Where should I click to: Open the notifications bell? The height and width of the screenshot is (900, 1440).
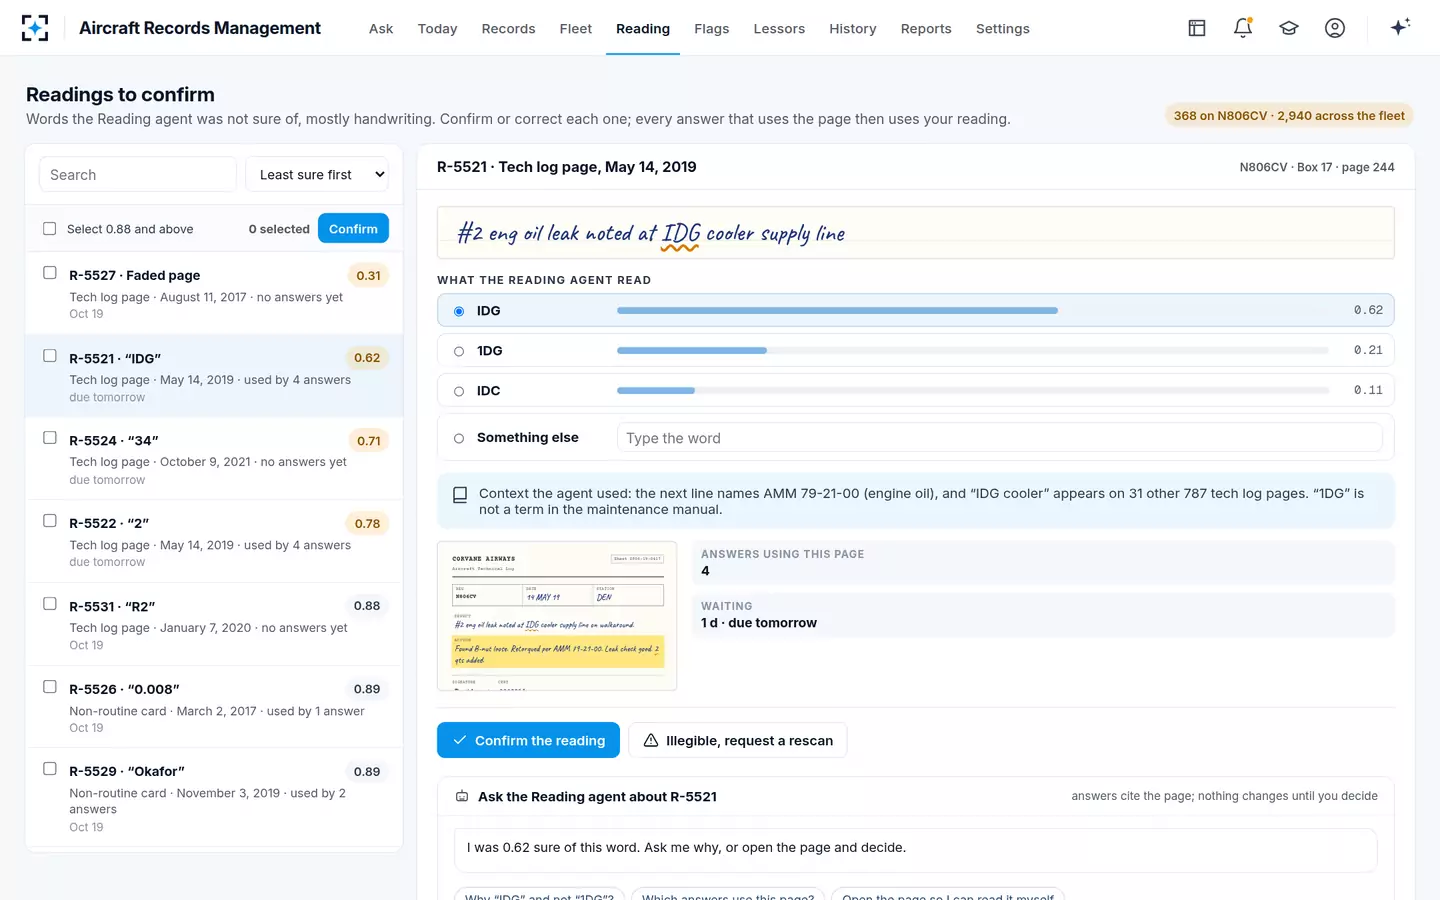[x=1243, y=28]
